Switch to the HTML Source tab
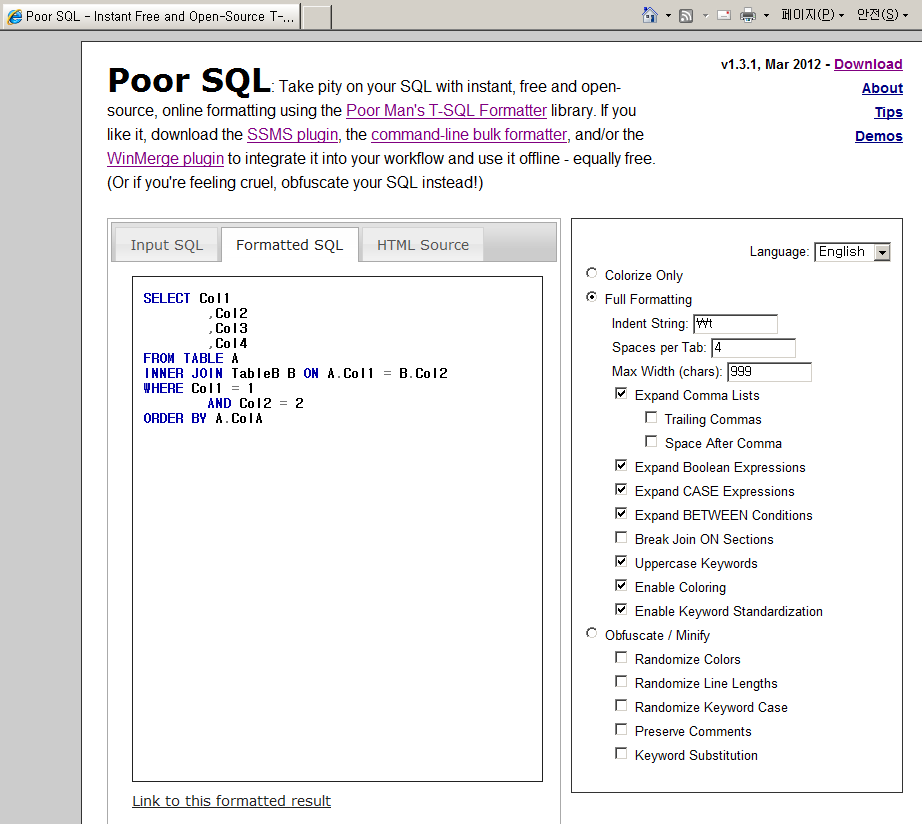The height and width of the screenshot is (824, 922). [x=423, y=245]
